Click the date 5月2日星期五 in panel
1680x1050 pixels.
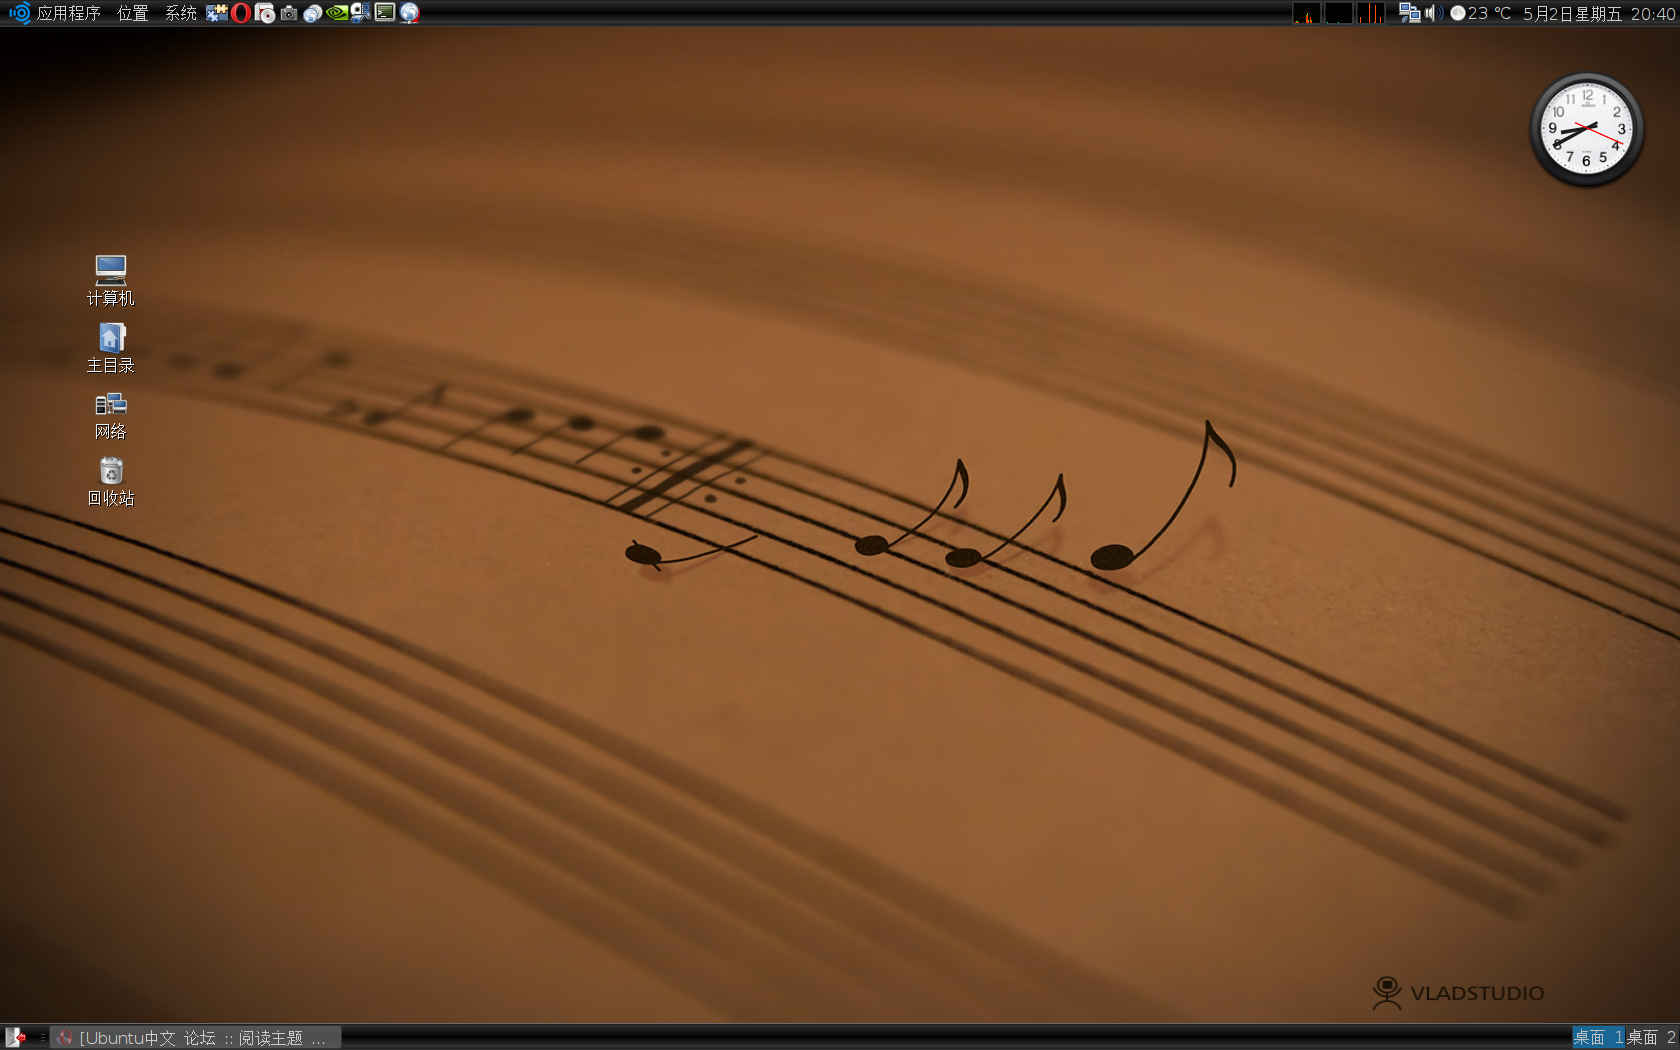tap(1572, 13)
